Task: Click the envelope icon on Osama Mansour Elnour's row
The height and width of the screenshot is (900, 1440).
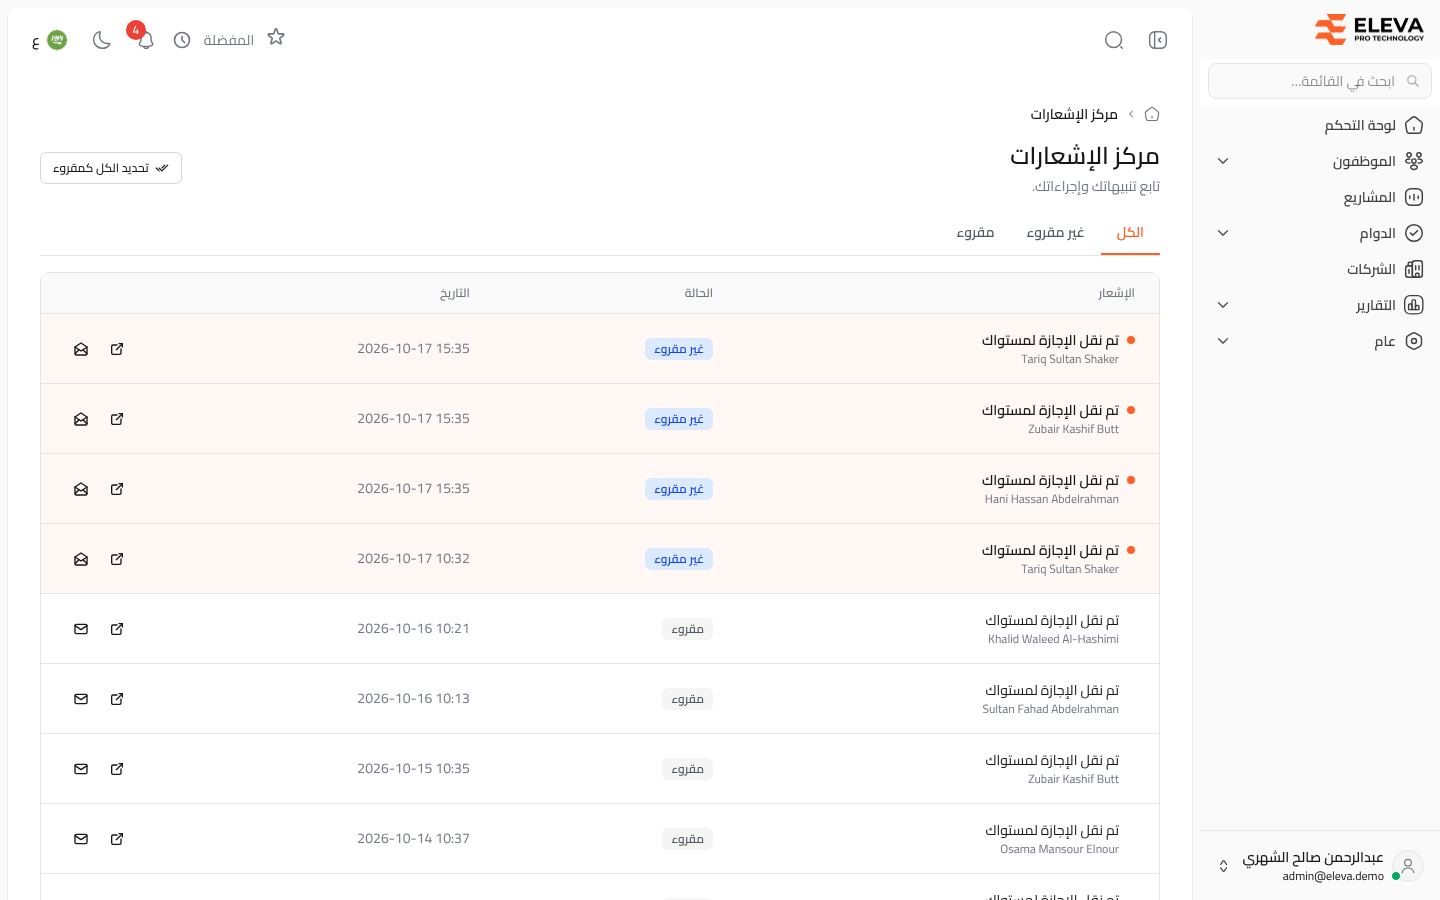Action: [81, 839]
